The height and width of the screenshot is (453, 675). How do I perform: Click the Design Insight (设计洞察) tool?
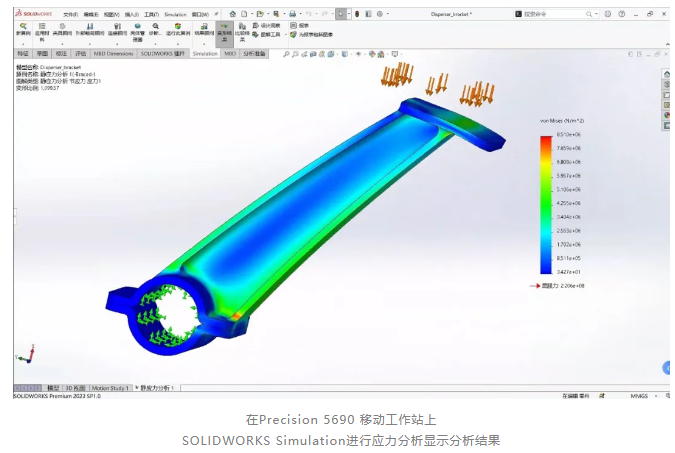pos(266,25)
